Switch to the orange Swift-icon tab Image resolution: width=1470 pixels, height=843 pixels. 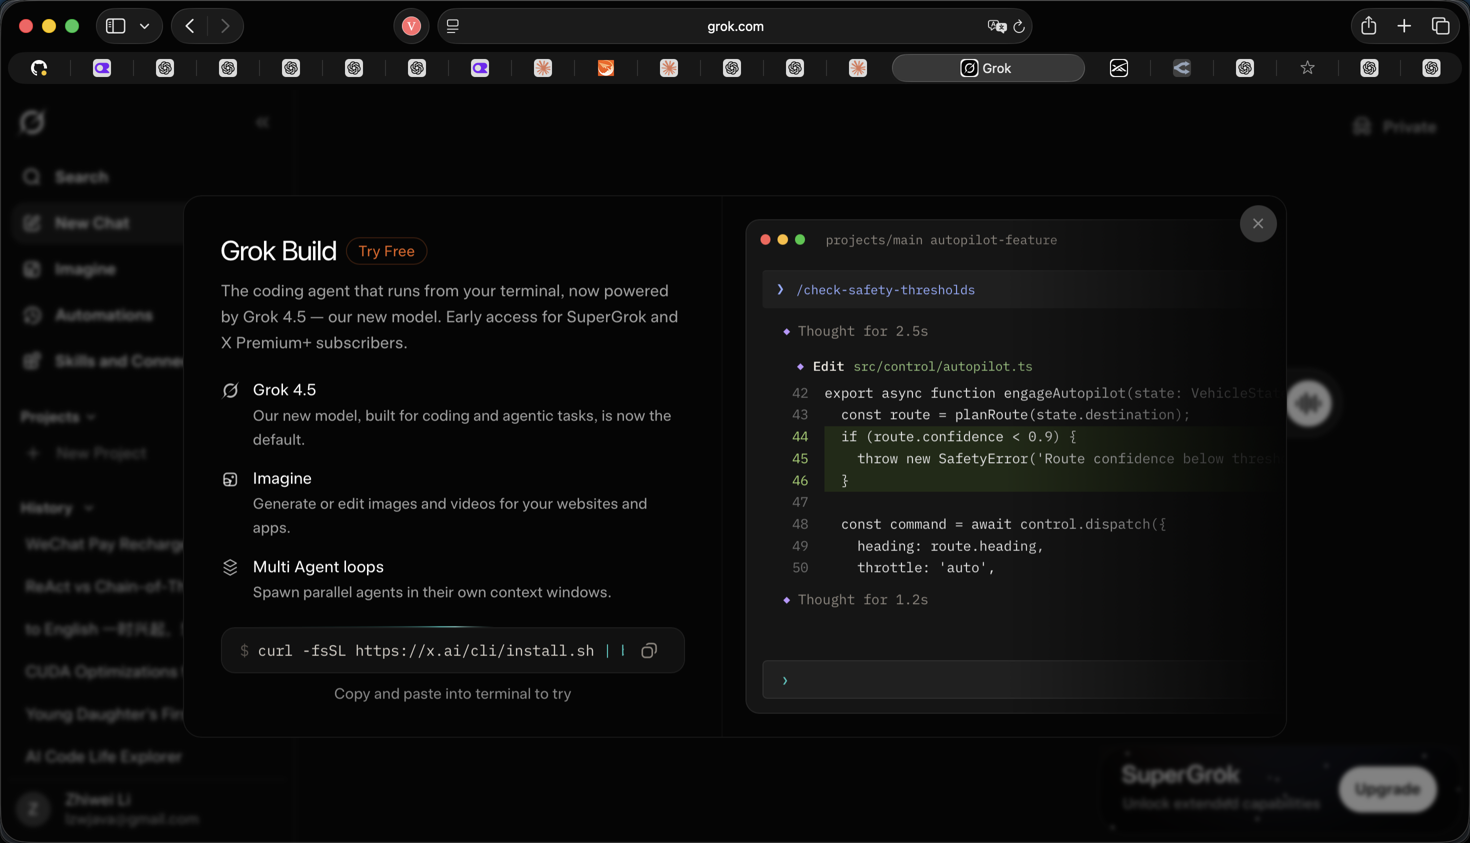point(606,68)
